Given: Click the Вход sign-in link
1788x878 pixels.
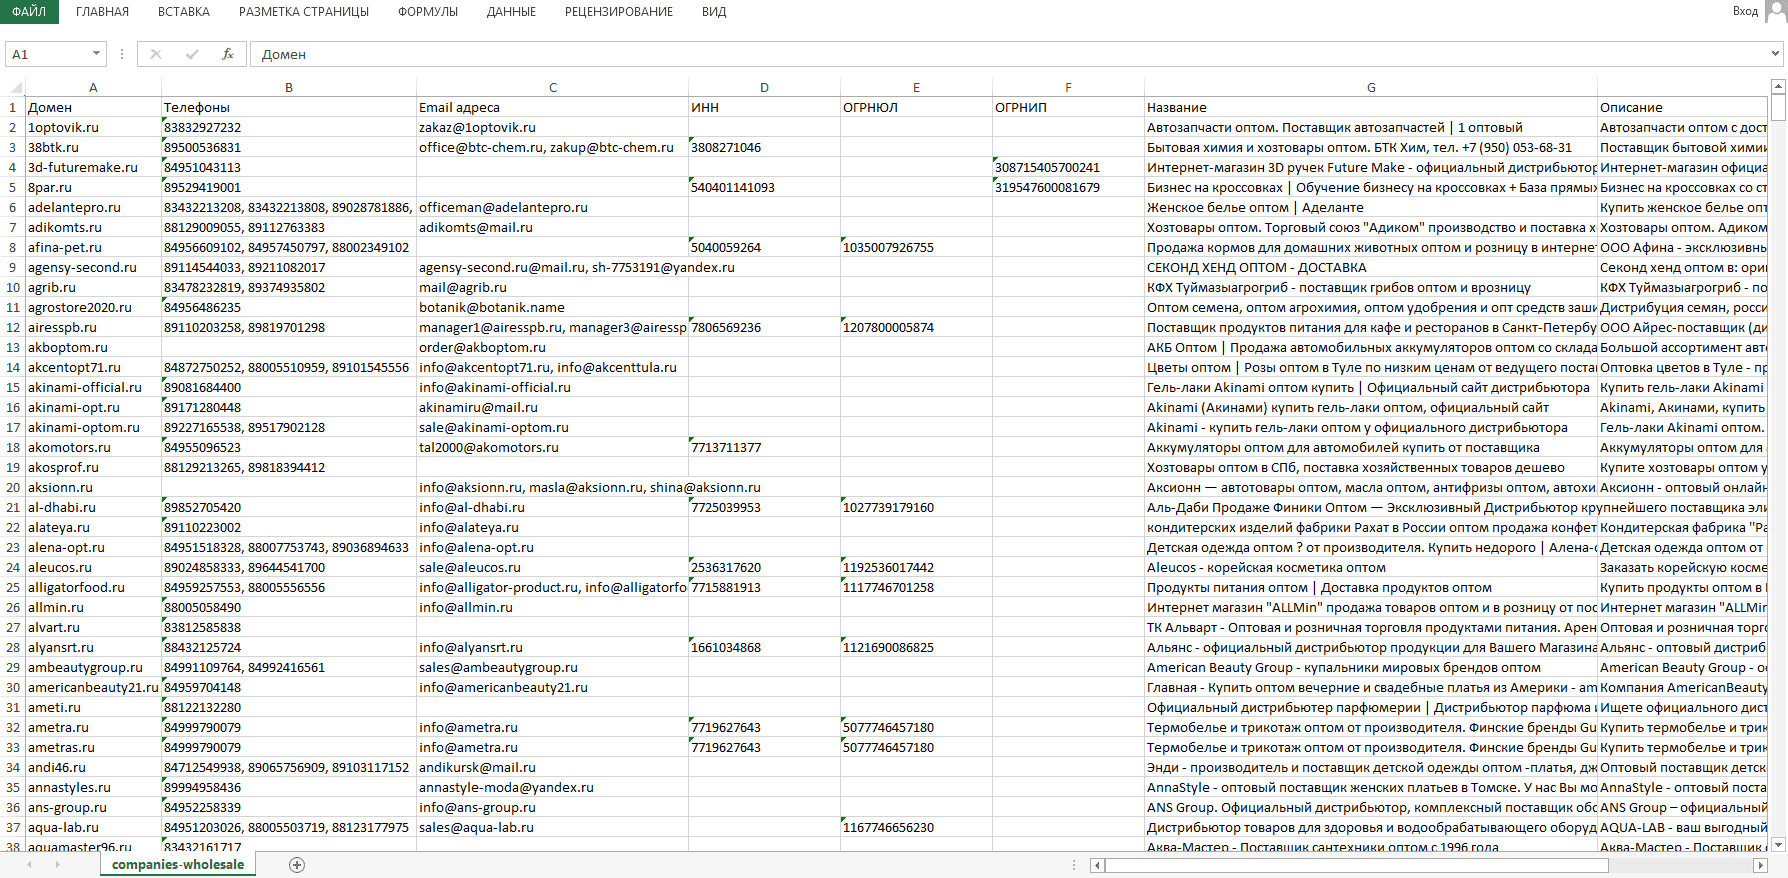Looking at the screenshot, I should coord(1745,11).
